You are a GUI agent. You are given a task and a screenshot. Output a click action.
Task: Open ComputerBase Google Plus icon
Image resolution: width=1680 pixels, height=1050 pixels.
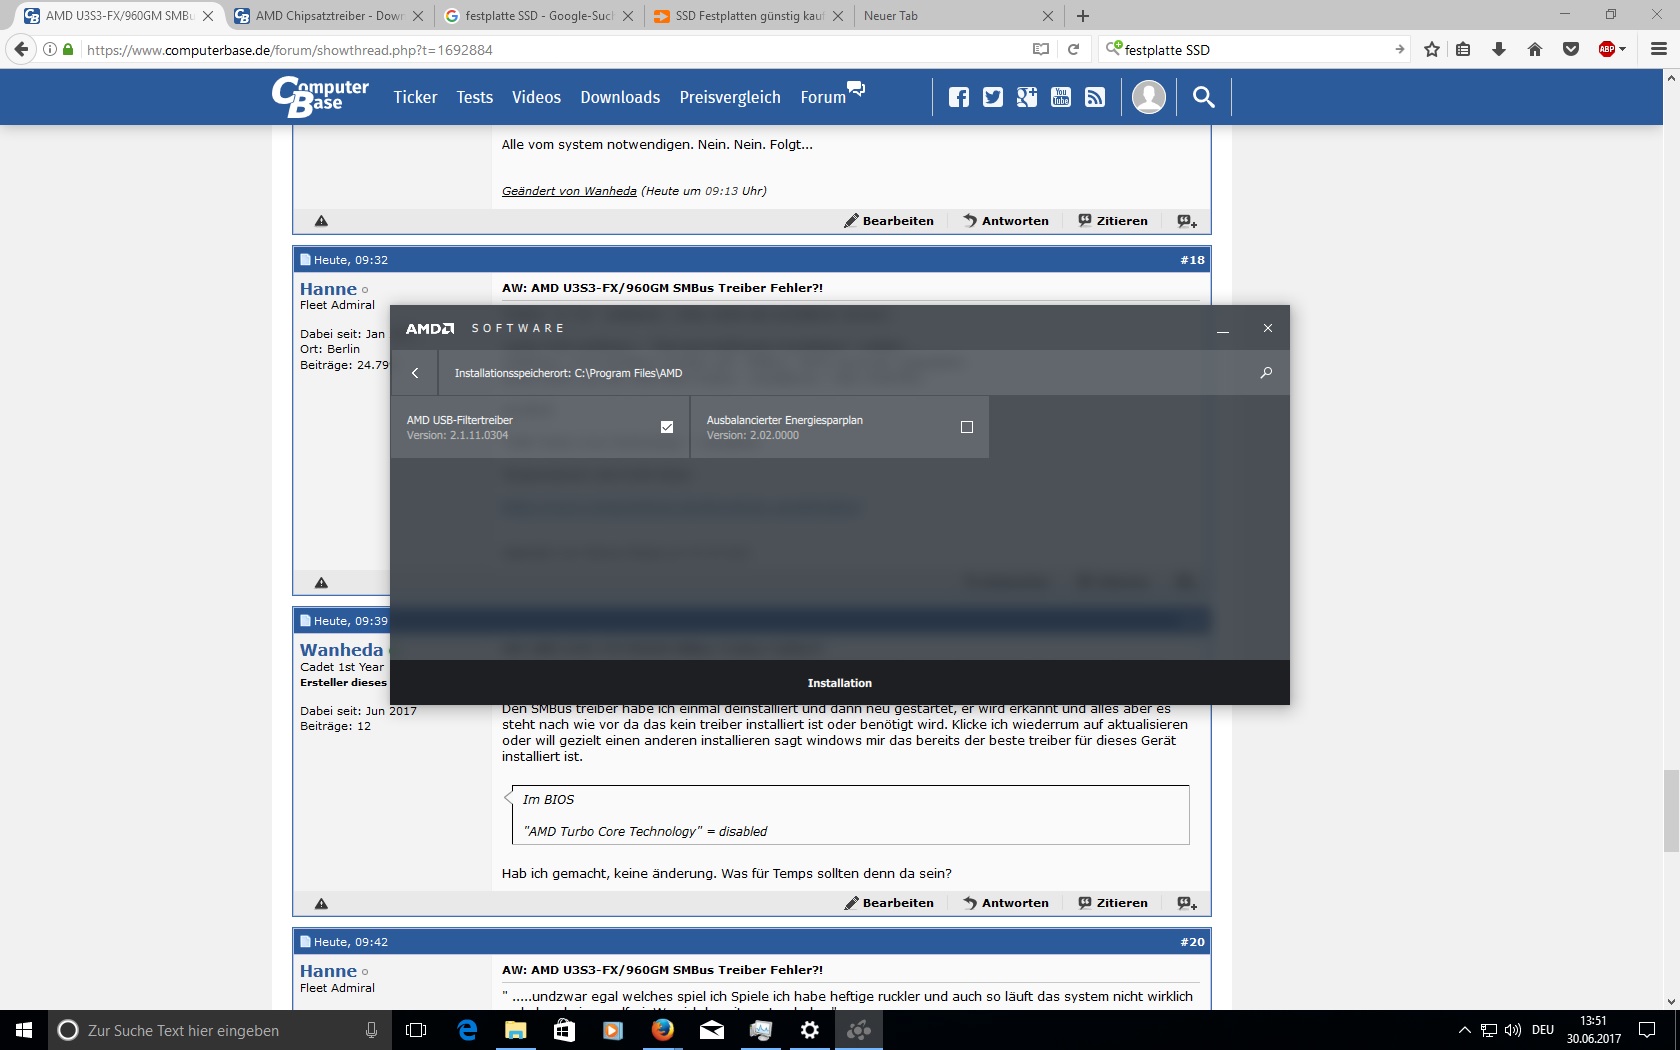click(x=1027, y=97)
